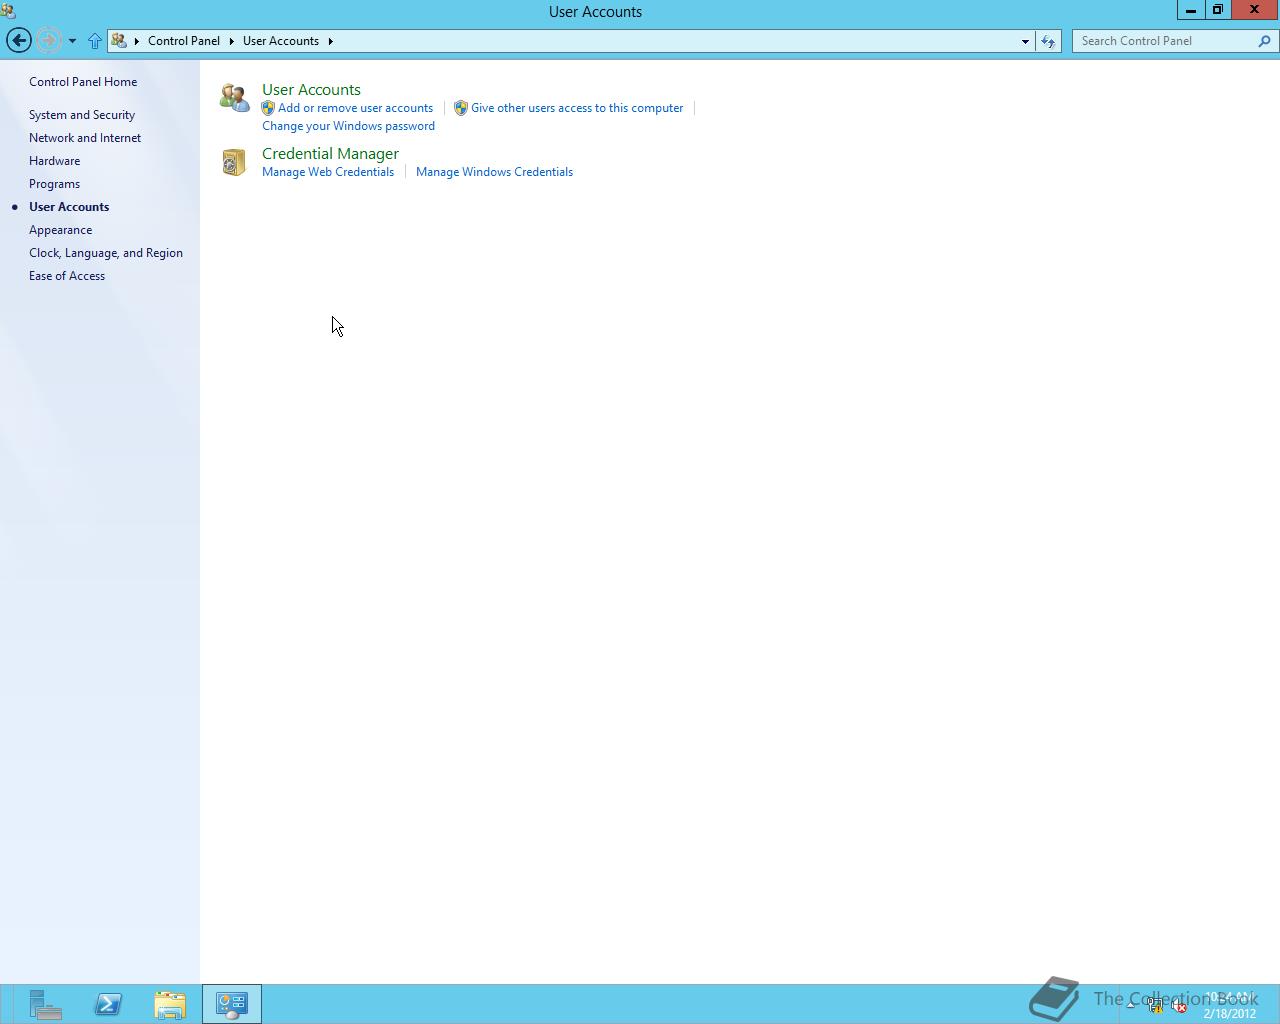Open the recent locations dropdown arrow
The image size is (1280, 1024).
(72, 41)
